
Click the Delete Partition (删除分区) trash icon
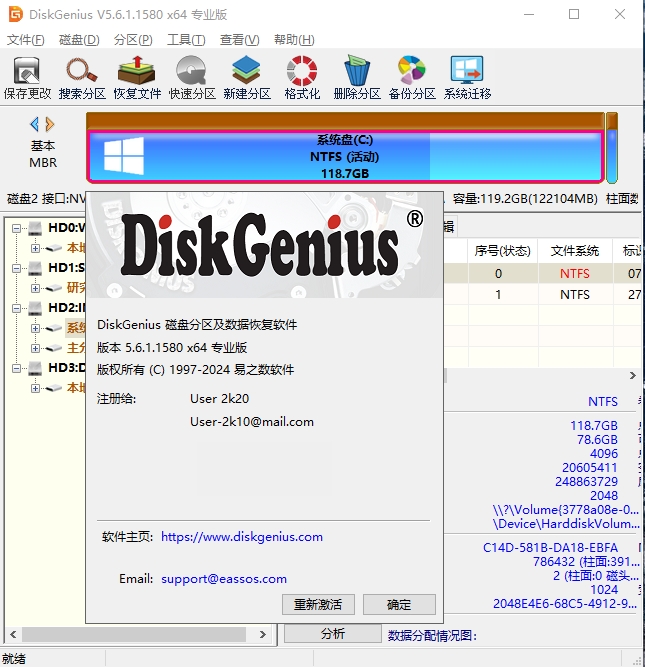pos(357,77)
